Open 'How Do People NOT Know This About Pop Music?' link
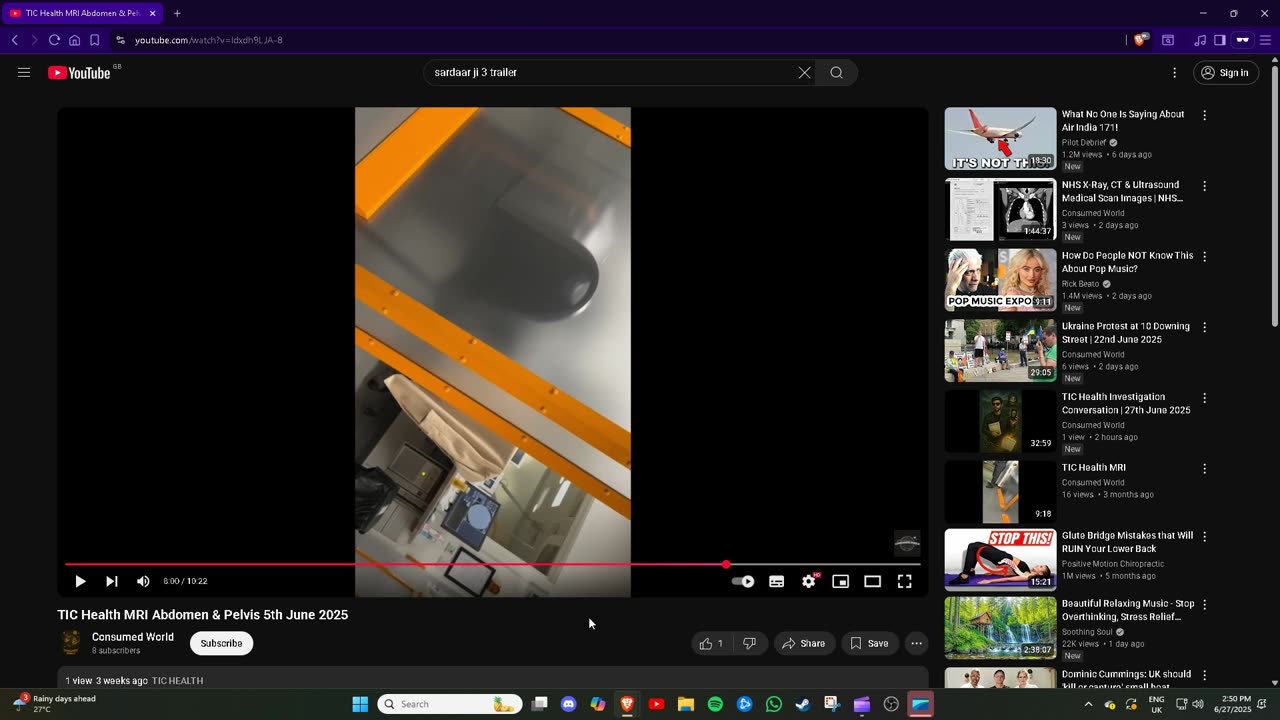This screenshot has width=1280, height=720. (x=1127, y=262)
